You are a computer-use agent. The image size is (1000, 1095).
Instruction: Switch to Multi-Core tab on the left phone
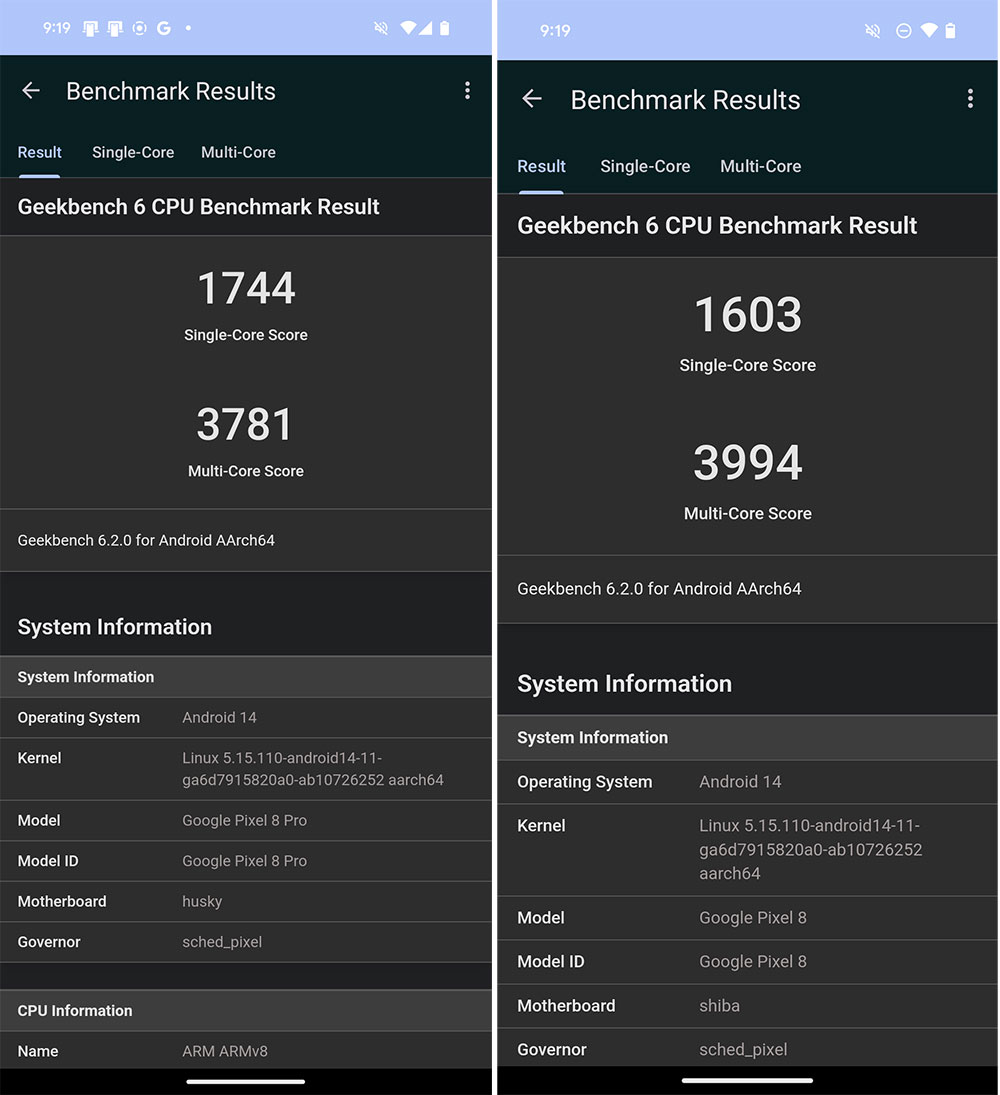[x=238, y=152]
